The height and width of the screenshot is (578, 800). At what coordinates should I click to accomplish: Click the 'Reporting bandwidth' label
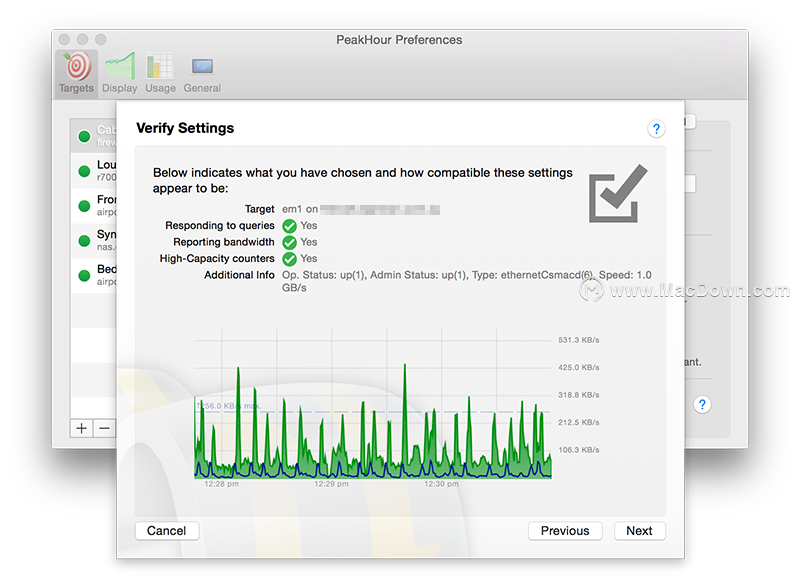(224, 242)
